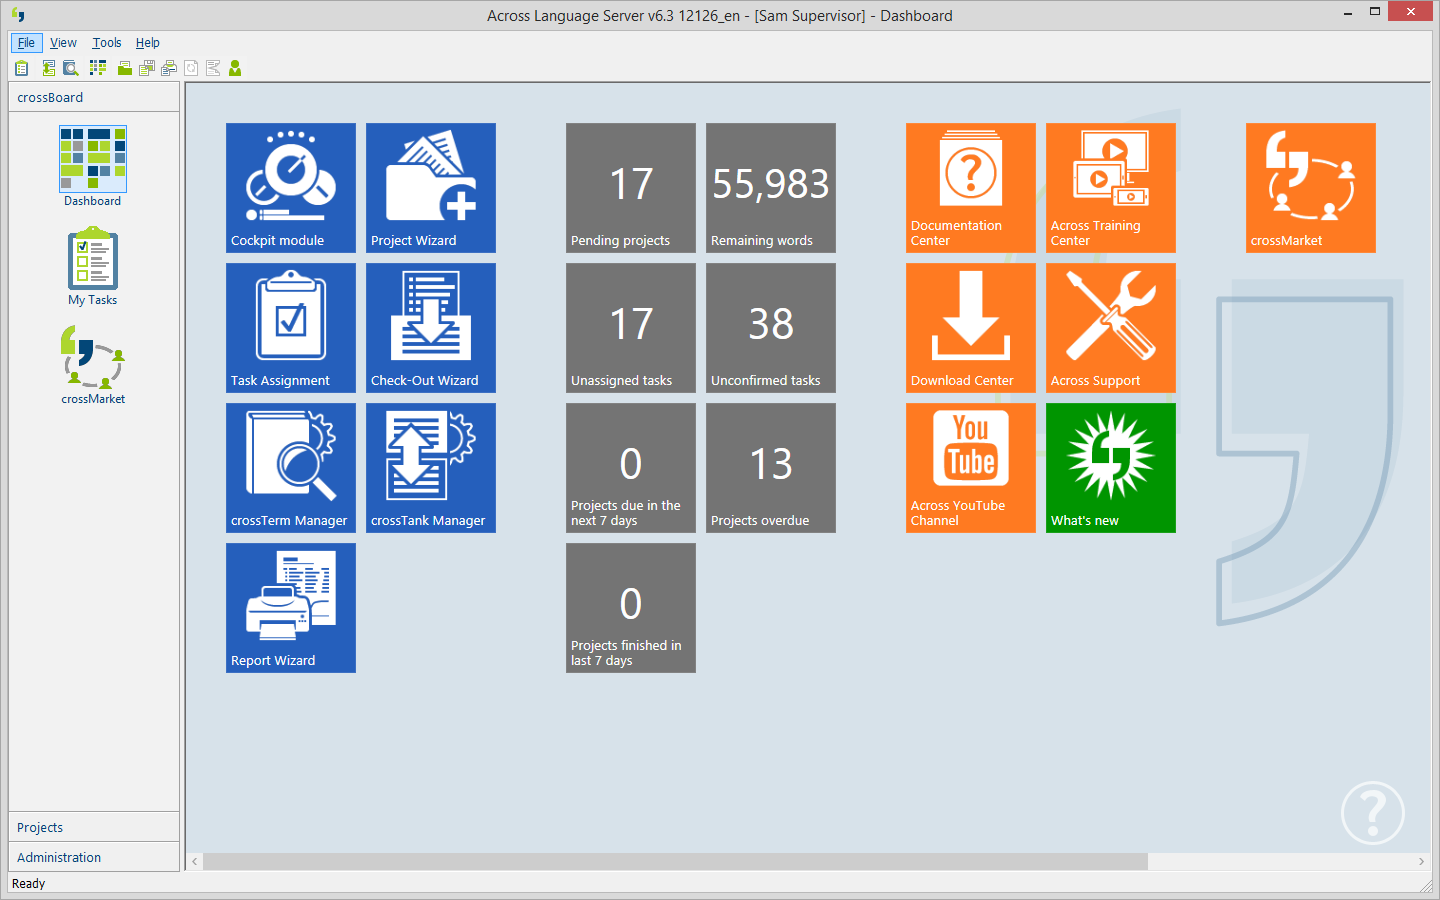The height and width of the screenshot is (900, 1440).
Task: Start the Check-Out Wizard tile
Action: [x=431, y=328]
